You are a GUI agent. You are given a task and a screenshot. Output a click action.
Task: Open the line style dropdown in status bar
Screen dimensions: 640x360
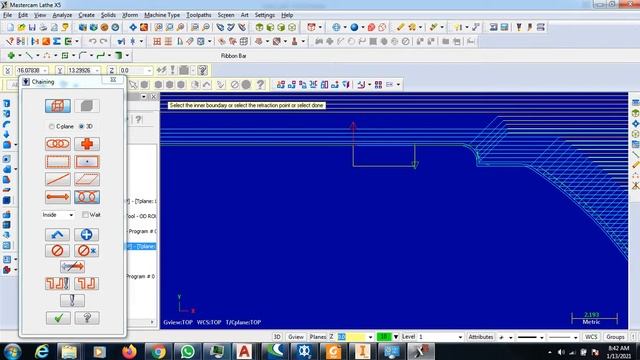click(541, 337)
